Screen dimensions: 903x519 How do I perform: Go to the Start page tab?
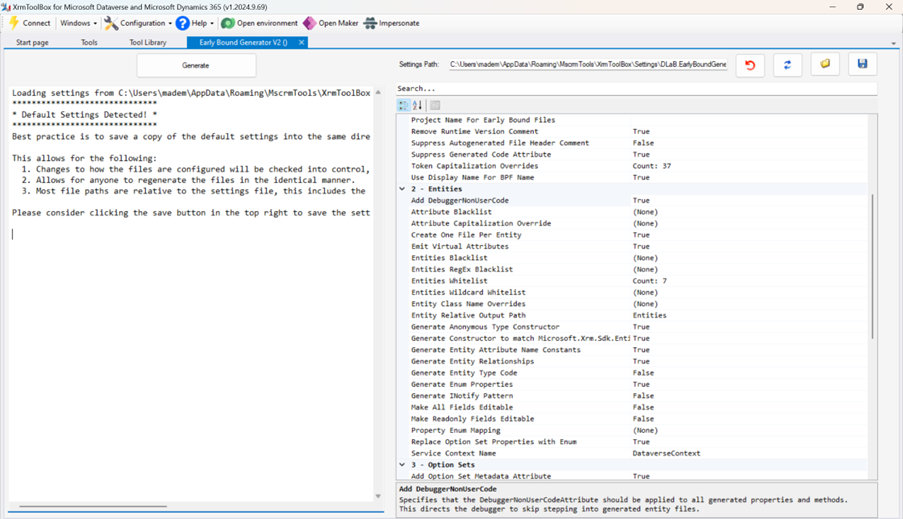click(32, 43)
